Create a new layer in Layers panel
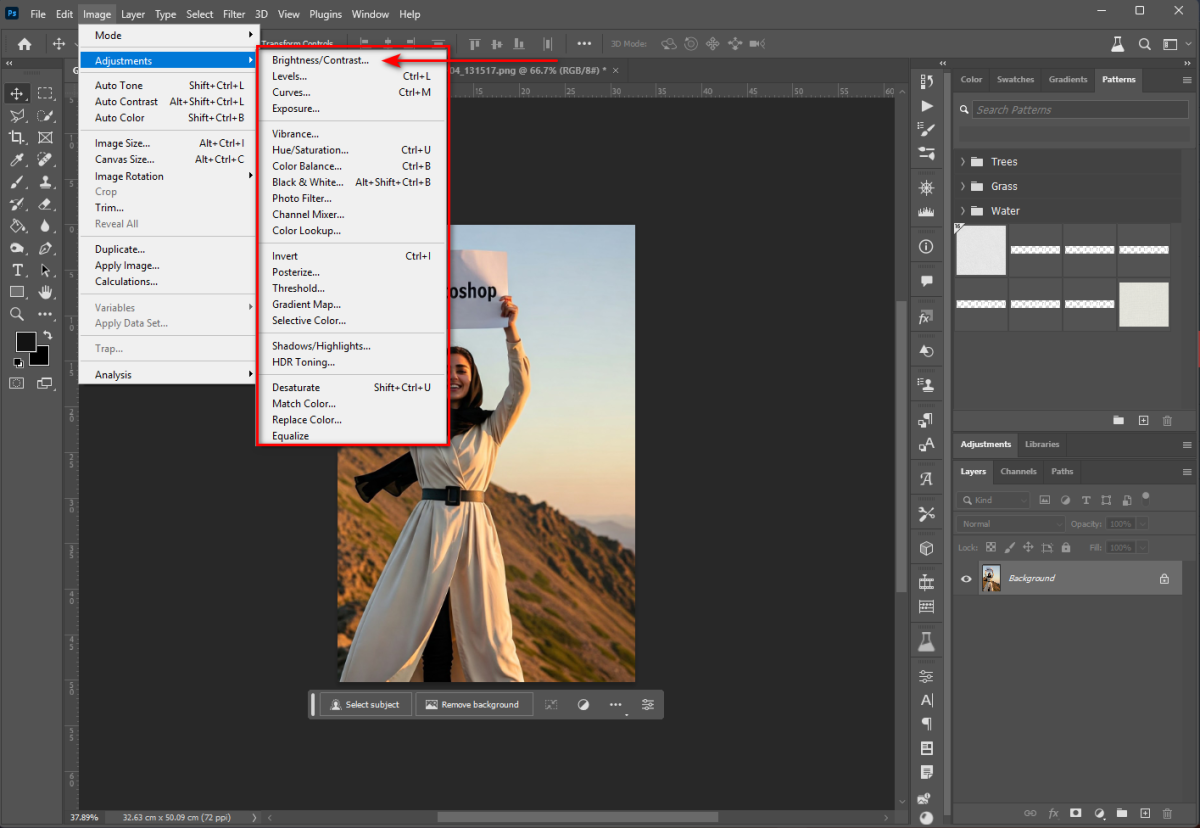The width and height of the screenshot is (1200, 828). (x=1145, y=814)
